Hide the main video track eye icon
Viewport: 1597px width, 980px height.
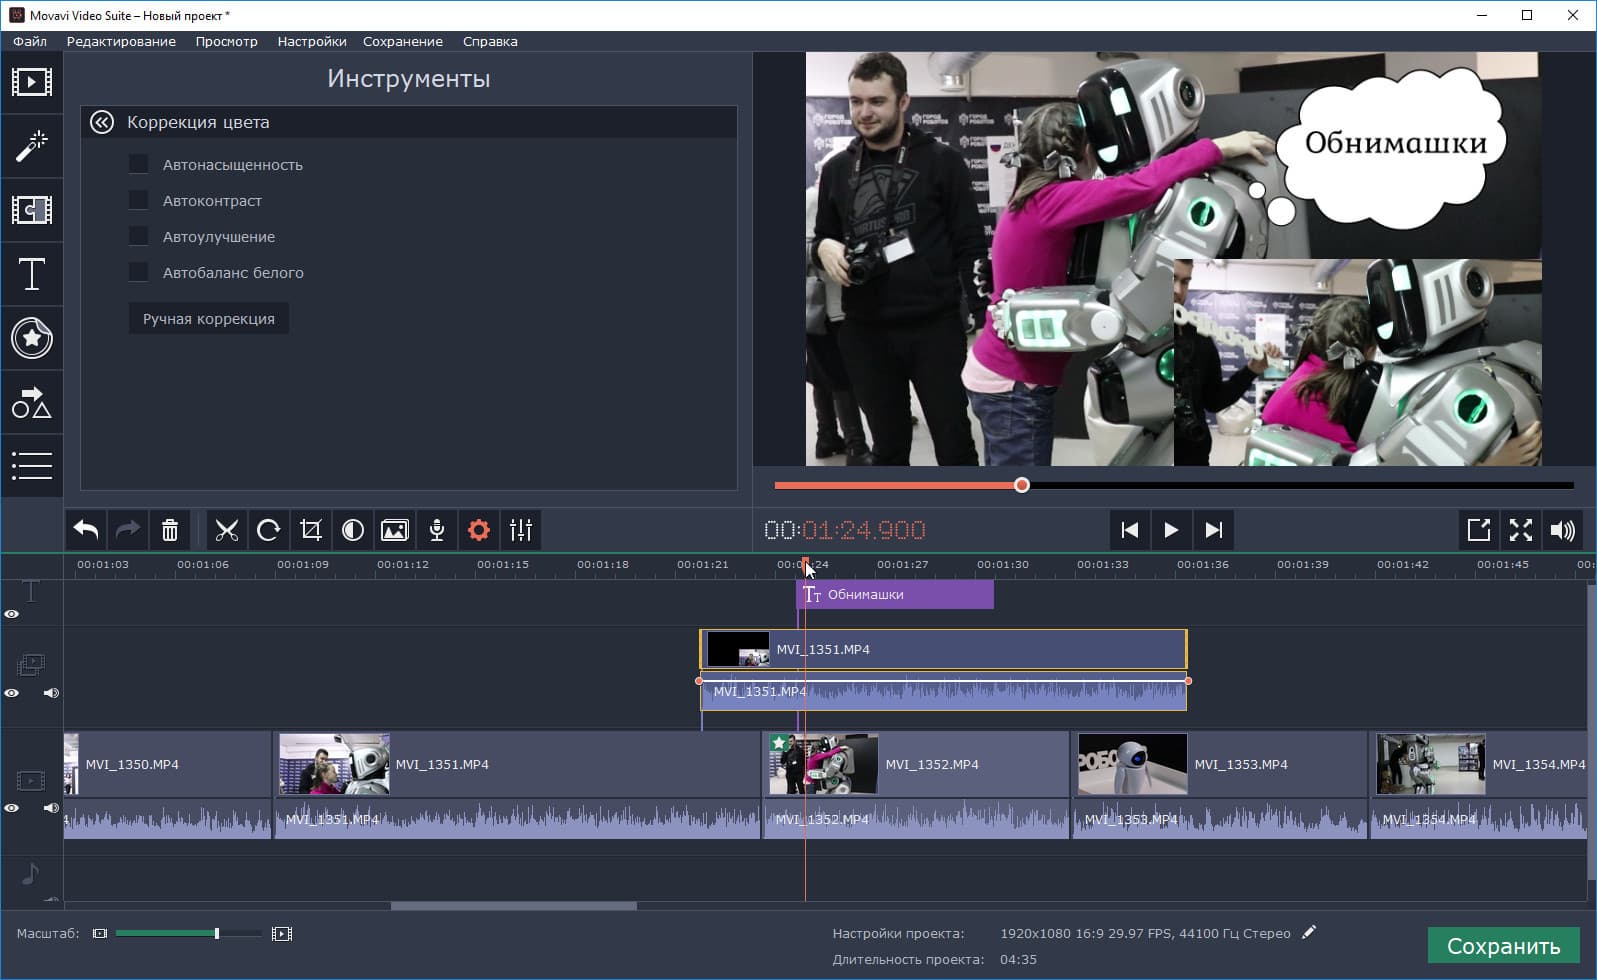12,808
